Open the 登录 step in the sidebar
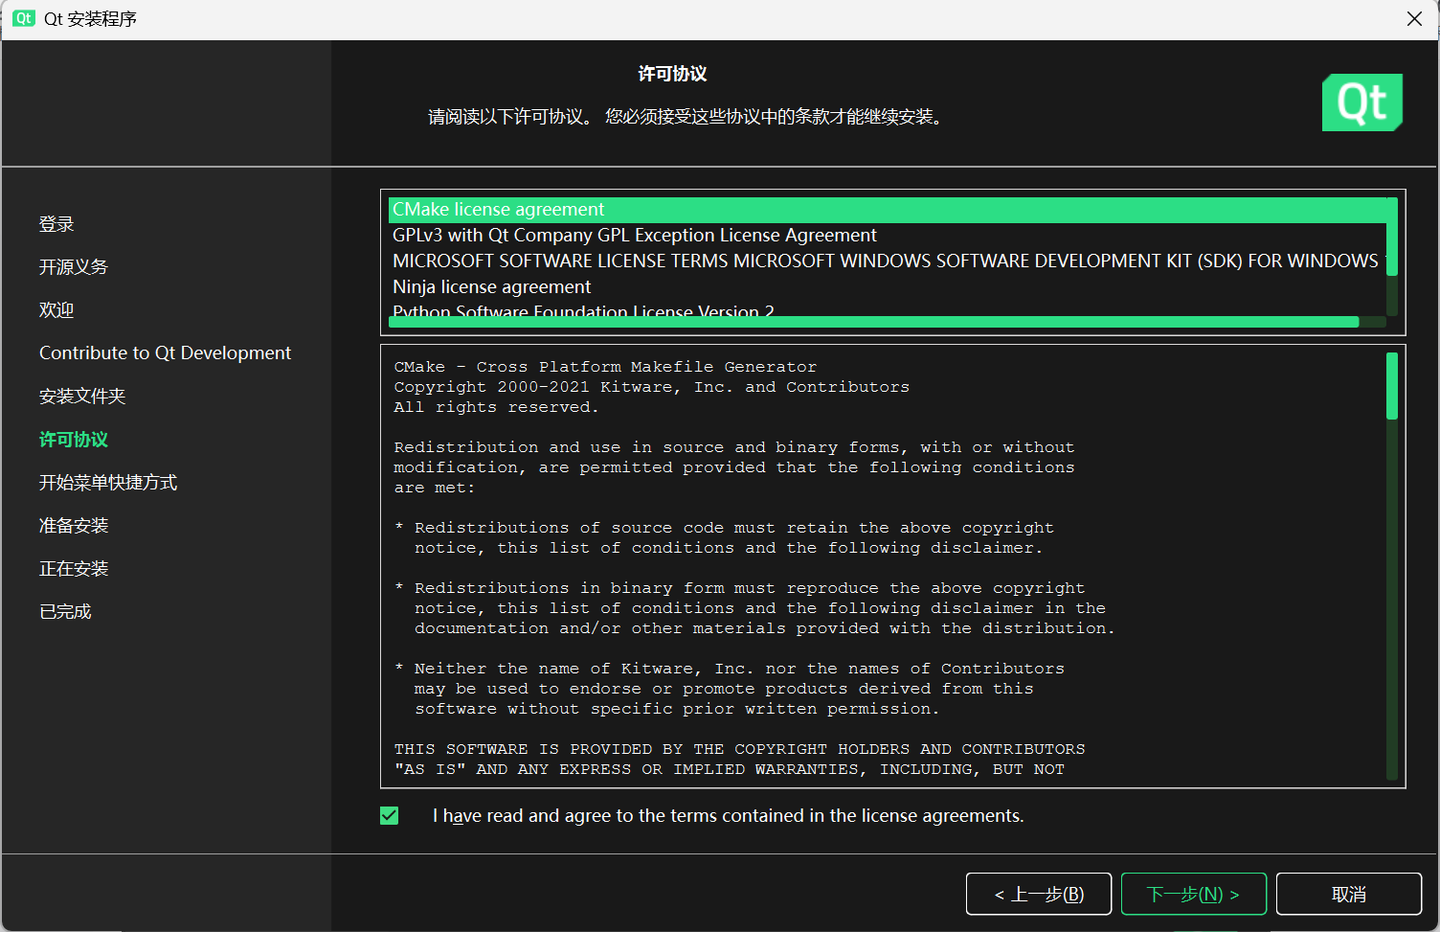 click(56, 224)
